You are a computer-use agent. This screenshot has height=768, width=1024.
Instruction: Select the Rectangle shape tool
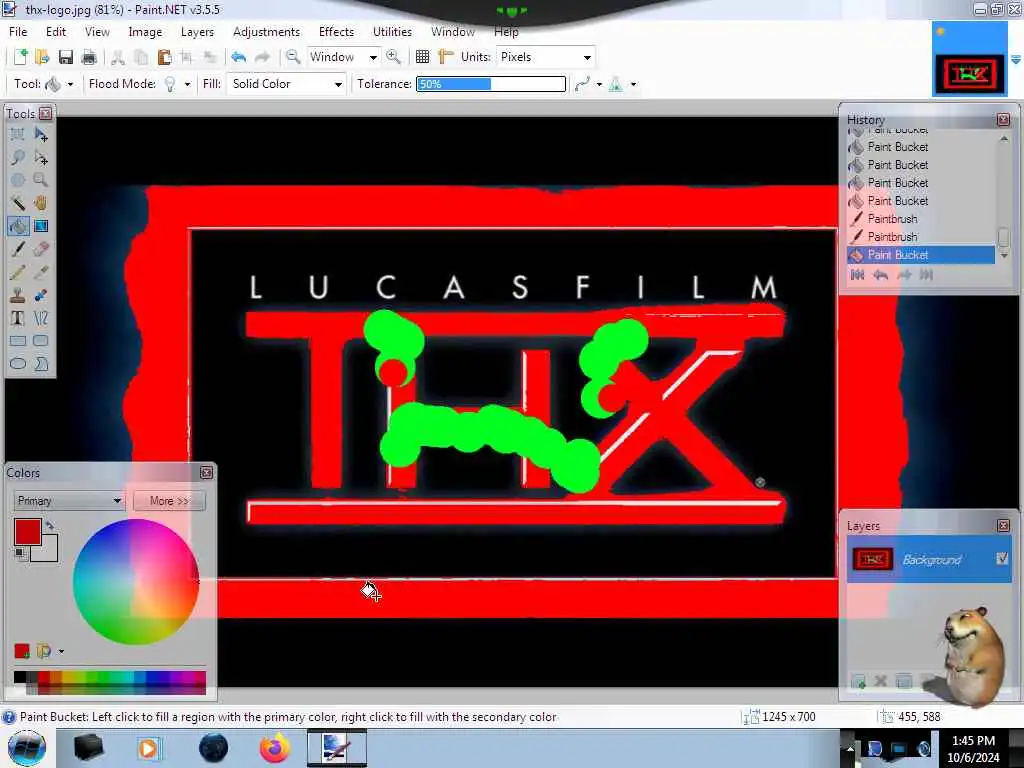coord(18,341)
